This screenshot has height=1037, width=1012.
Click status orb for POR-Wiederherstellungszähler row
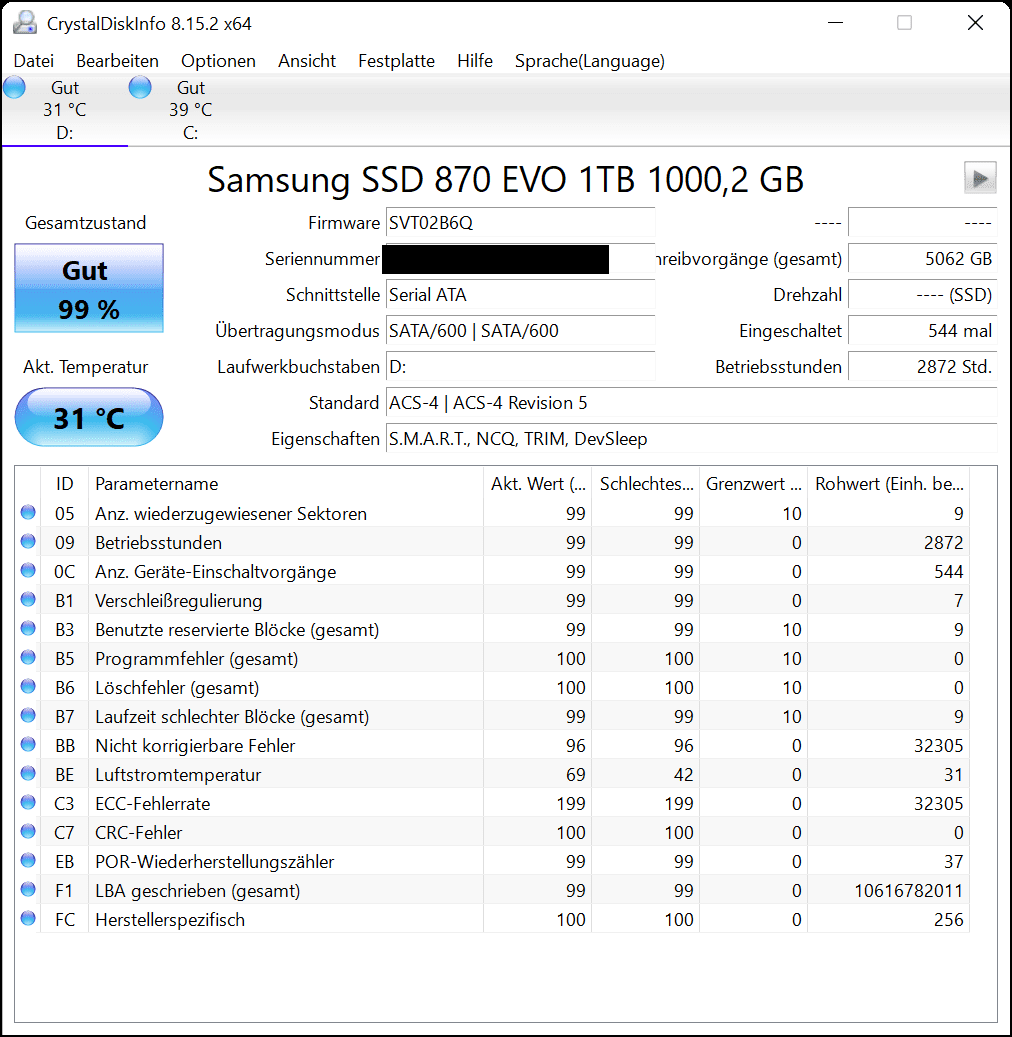[28, 861]
